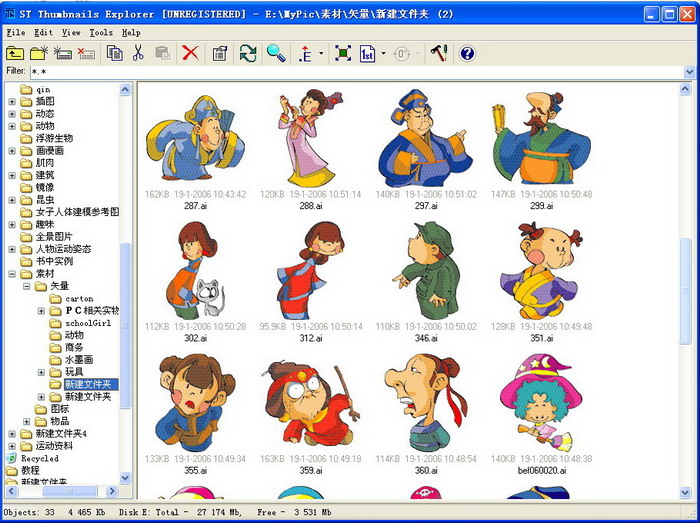700x523 pixels.
Task: Select the 297.ai thumbnail
Action: [425, 138]
